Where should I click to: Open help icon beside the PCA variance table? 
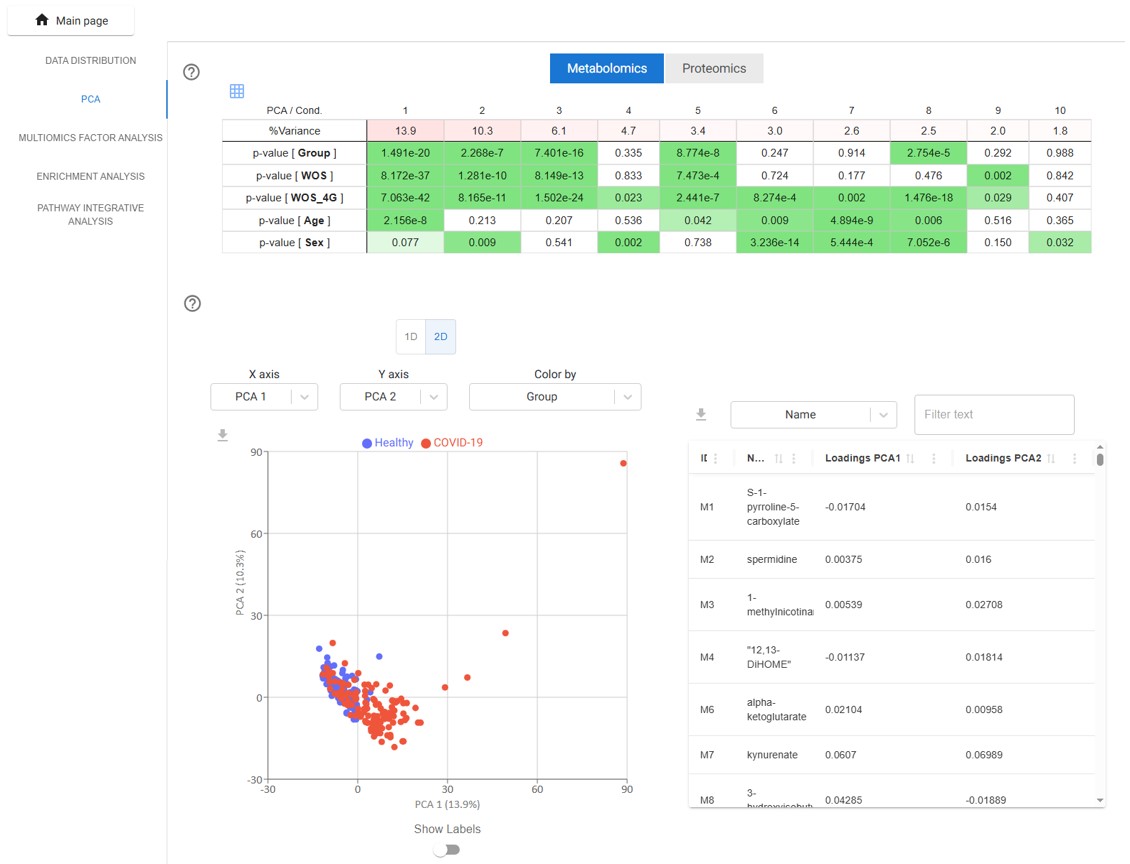coord(192,72)
